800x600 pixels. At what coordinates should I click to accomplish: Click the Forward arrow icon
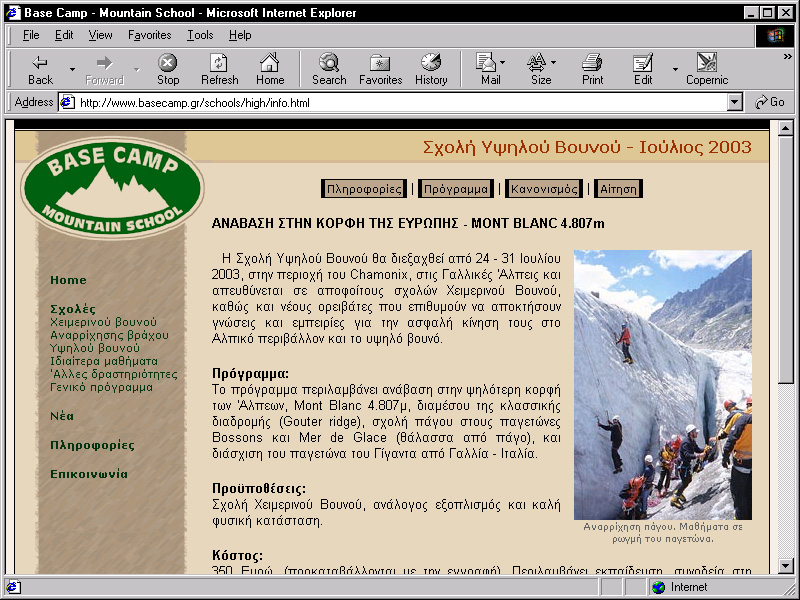104,63
